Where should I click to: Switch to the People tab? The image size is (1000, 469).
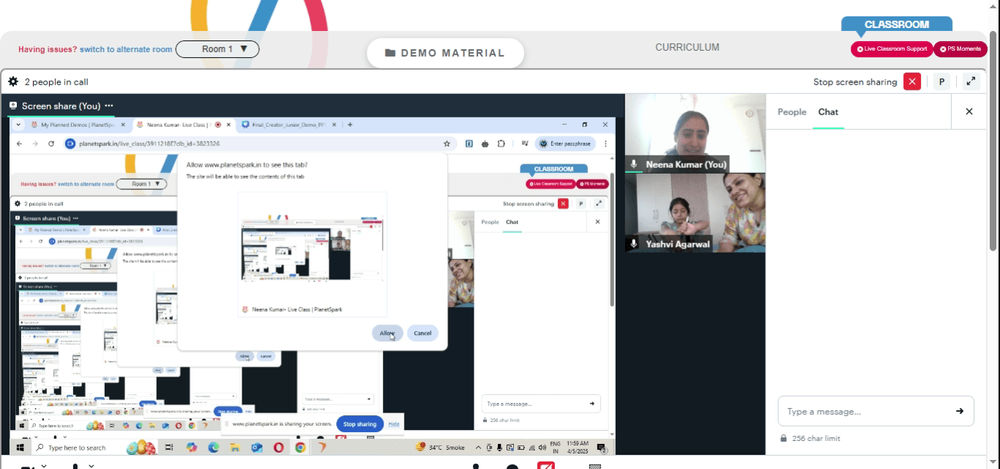tap(791, 112)
